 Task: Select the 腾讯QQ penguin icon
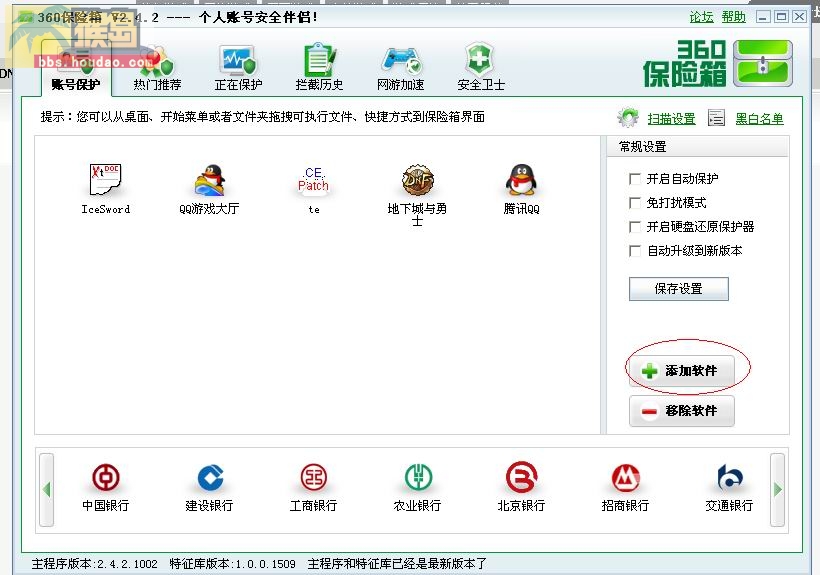click(521, 179)
